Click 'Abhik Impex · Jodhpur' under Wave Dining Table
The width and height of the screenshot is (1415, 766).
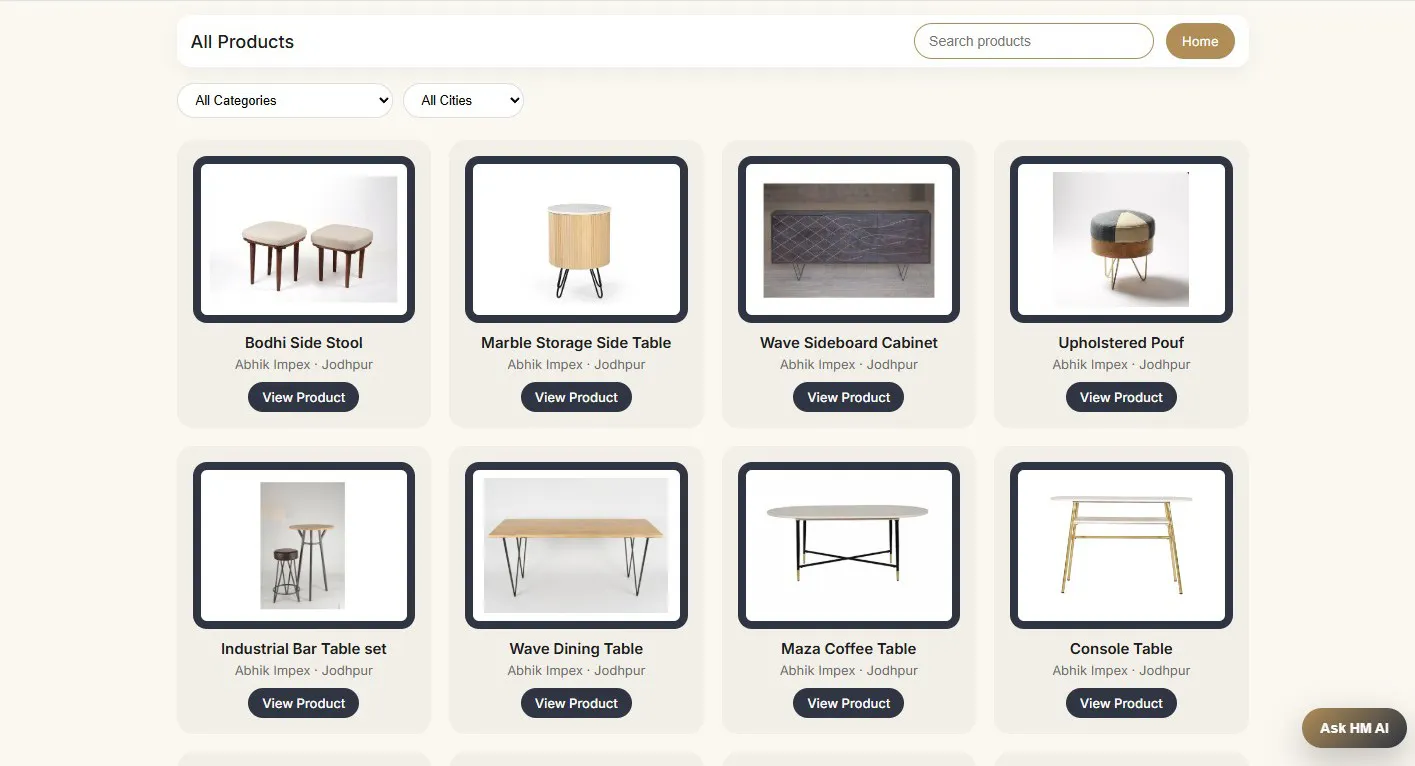tap(576, 671)
